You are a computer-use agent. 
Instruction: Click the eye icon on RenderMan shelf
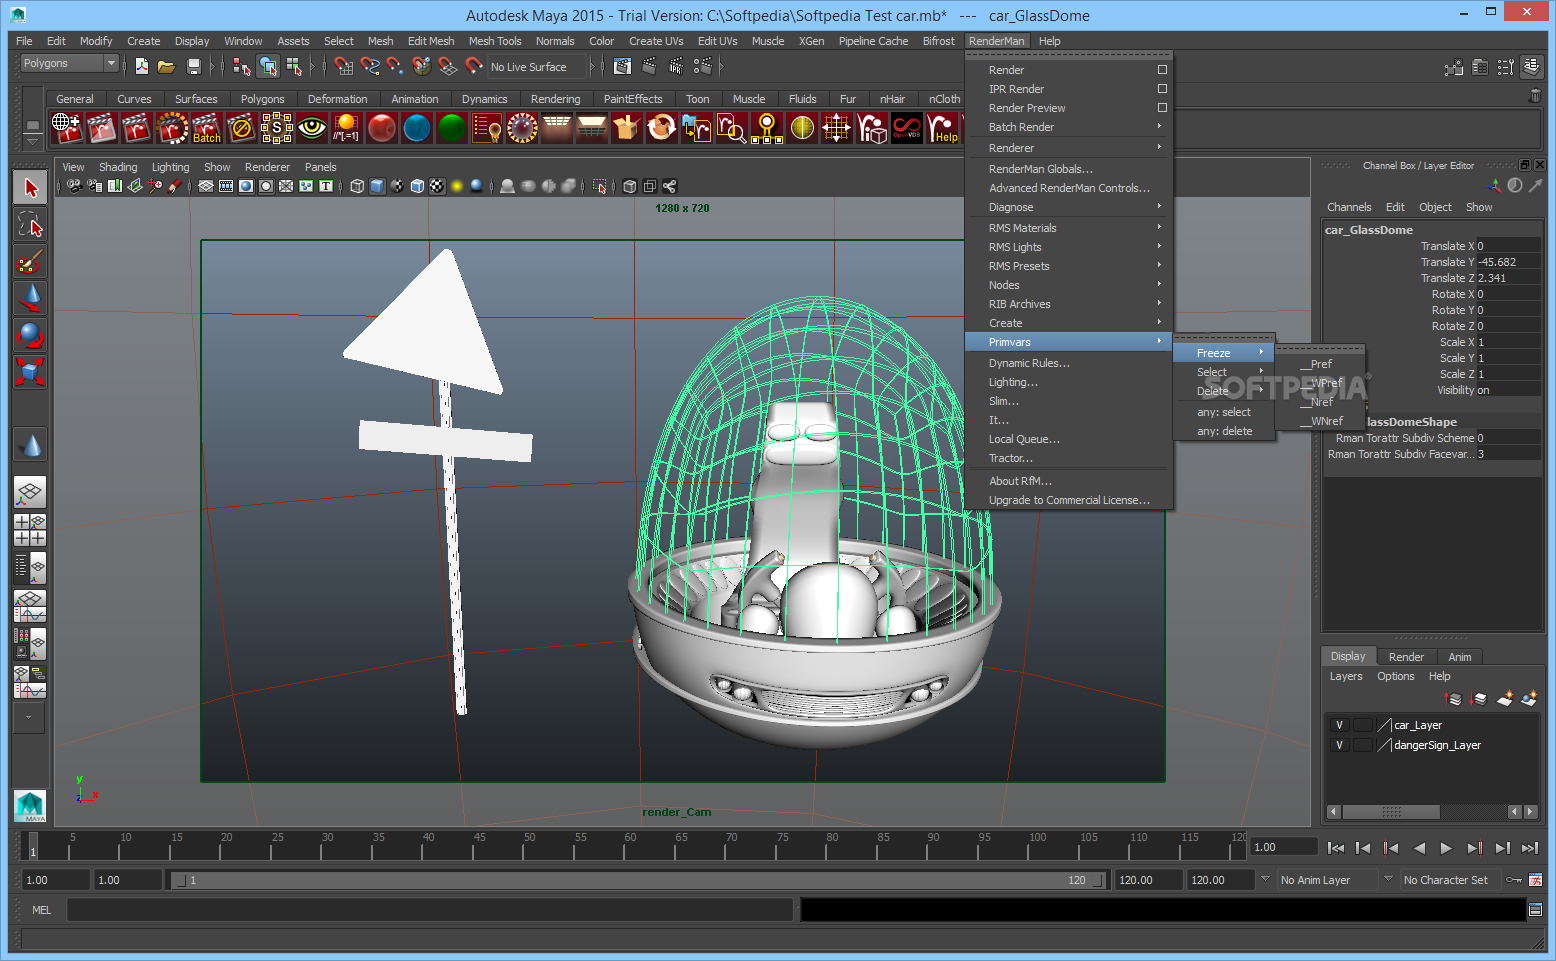click(312, 128)
